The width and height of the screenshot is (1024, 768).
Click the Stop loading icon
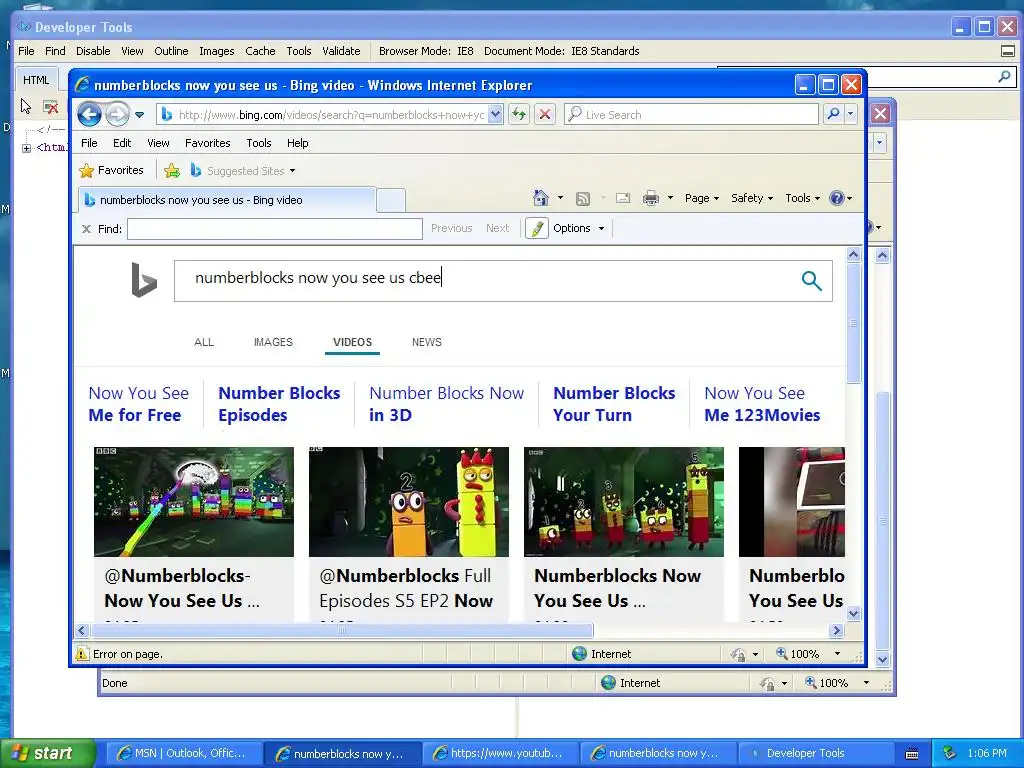pyautogui.click(x=545, y=115)
